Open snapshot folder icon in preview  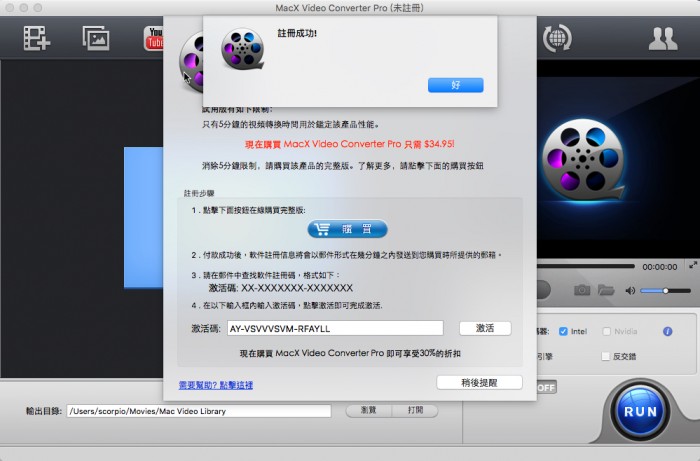point(606,291)
